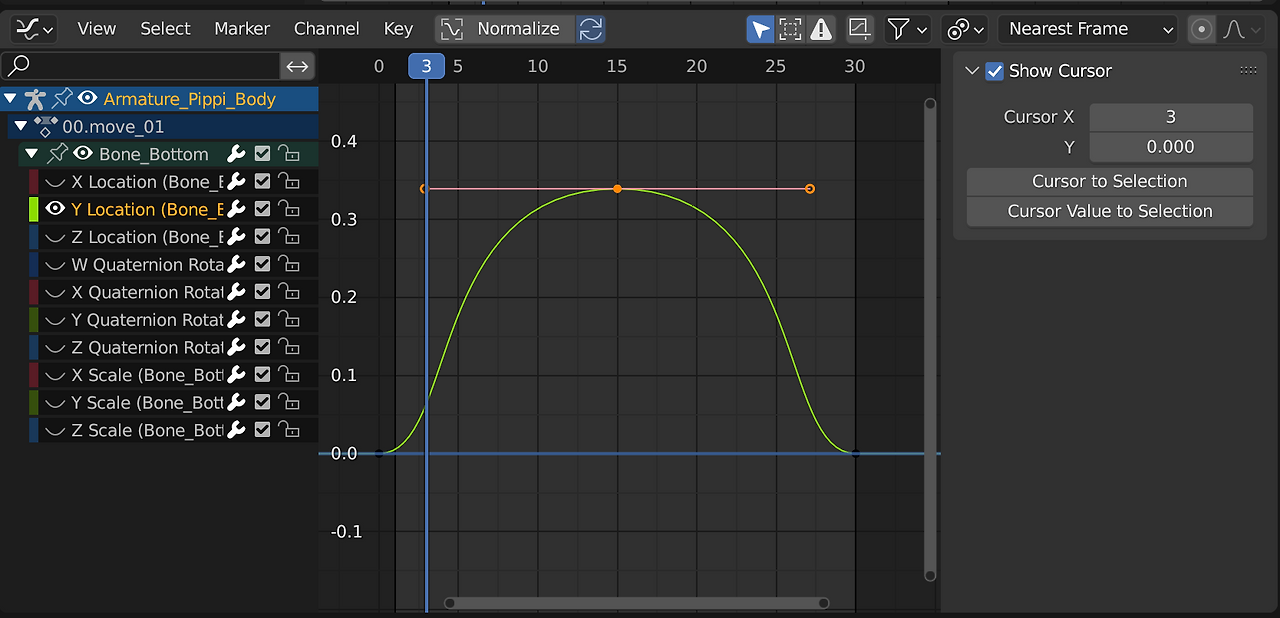Viewport: 1280px width, 618px height.
Task: Open the Key menu
Action: (398, 29)
